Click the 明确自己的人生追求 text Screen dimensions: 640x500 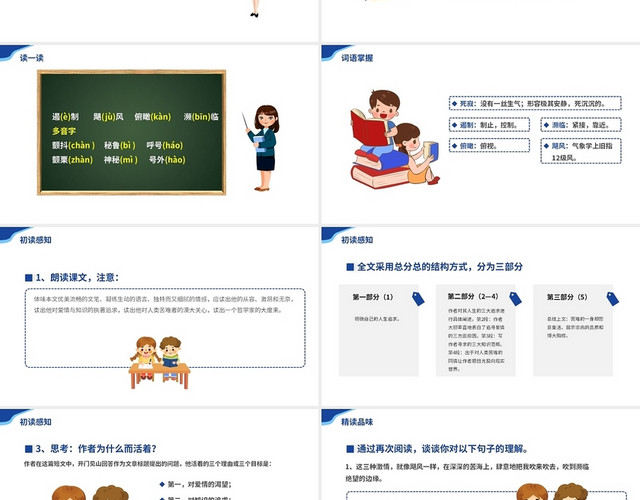[x=377, y=319]
